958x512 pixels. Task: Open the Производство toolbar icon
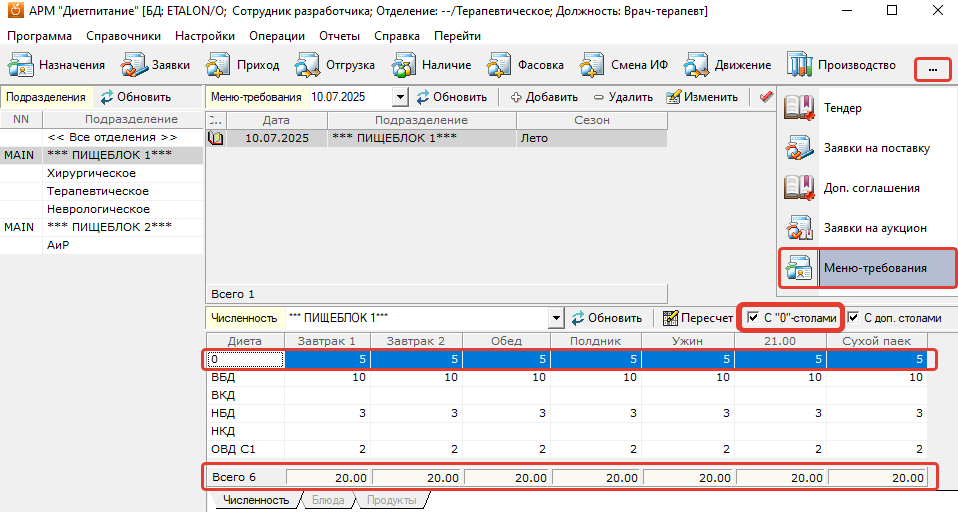point(799,65)
